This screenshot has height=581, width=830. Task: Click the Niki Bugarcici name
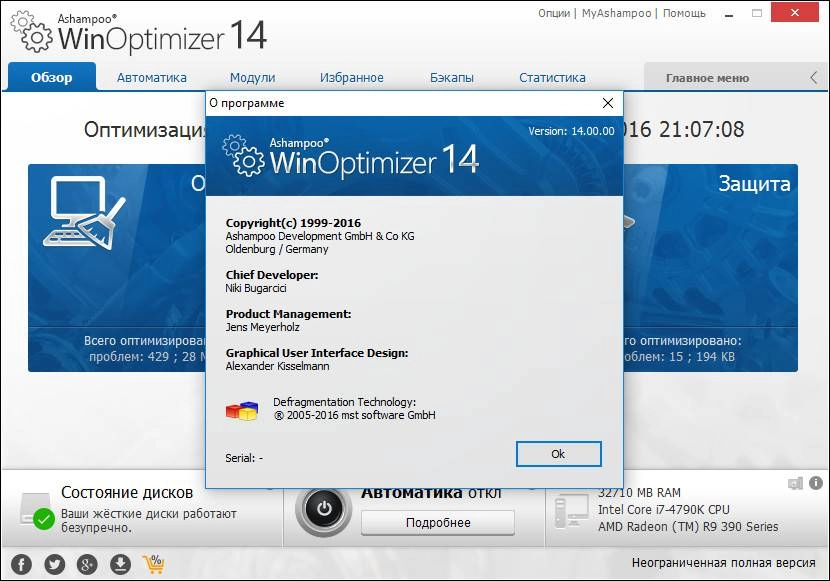(x=256, y=288)
